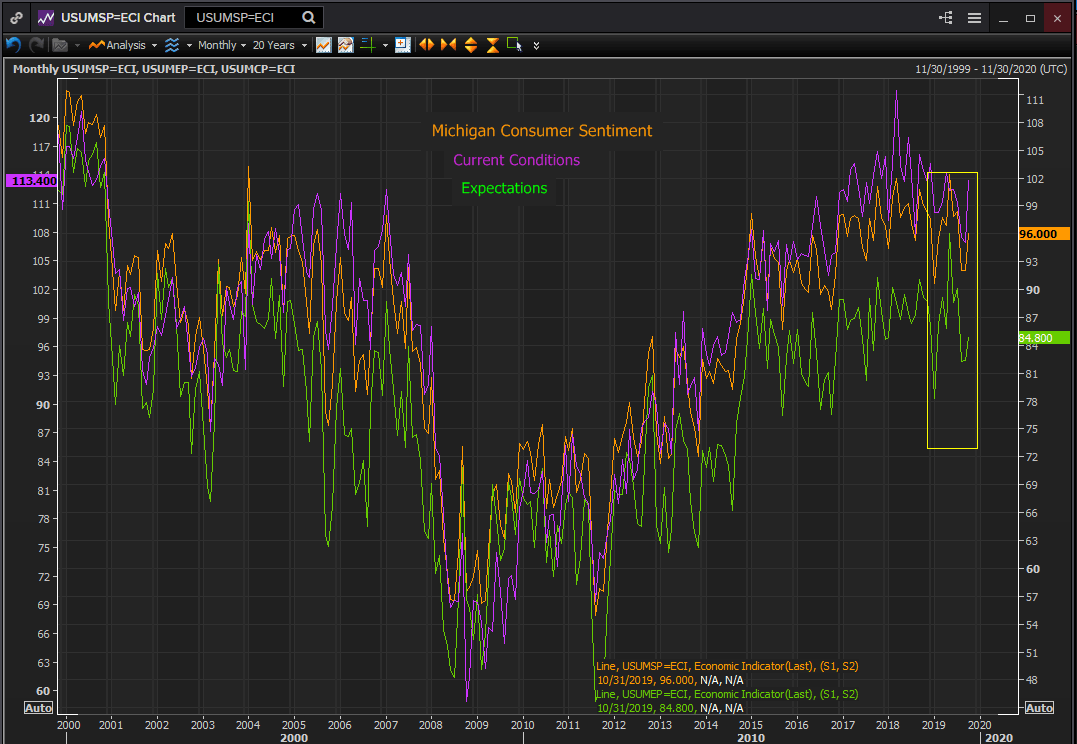Toggle the right axis Auto scale button

coord(1039,708)
